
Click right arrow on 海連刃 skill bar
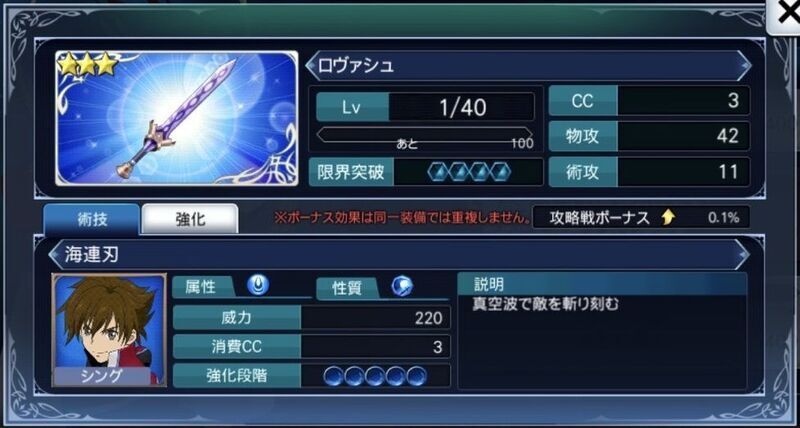(x=743, y=254)
